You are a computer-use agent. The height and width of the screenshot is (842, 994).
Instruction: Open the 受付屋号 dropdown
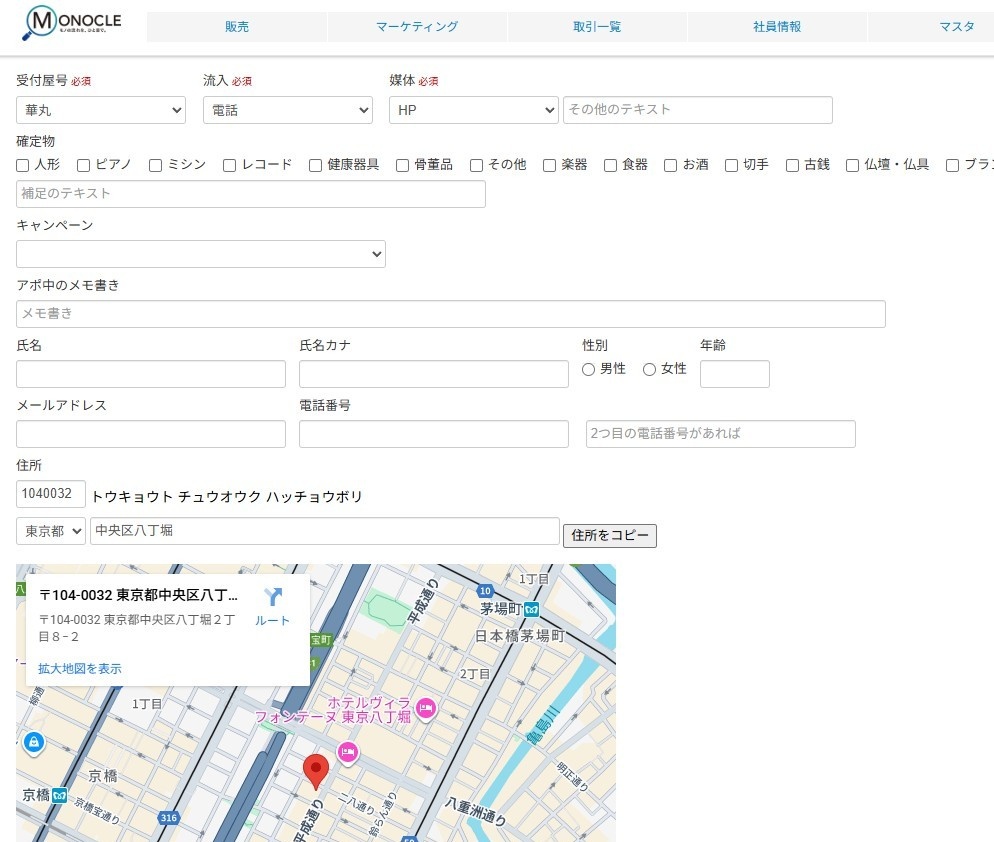pyautogui.click(x=101, y=110)
